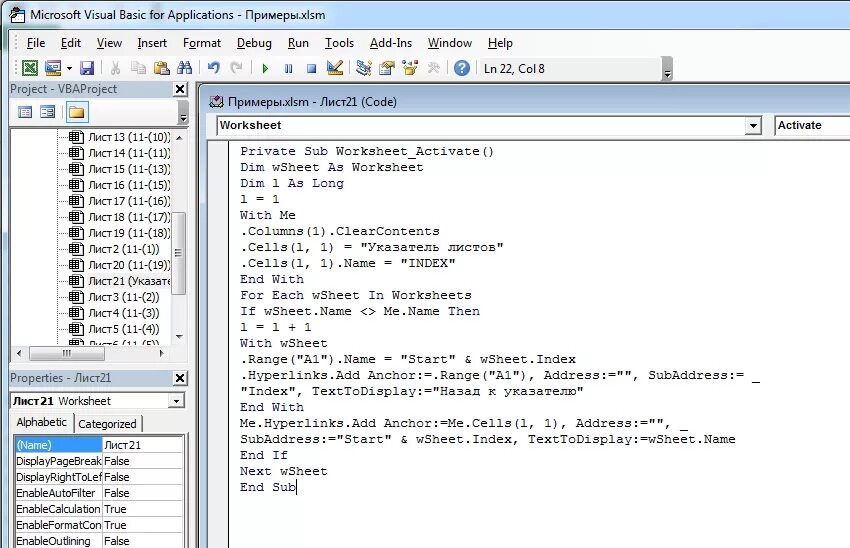This screenshot has height=548, width=850.
Task: Switch to the Alphabetic tab
Action: (x=42, y=422)
